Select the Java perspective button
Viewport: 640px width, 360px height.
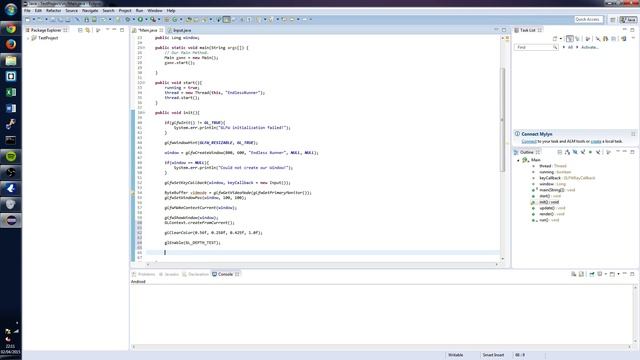pyautogui.click(x=629, y=20)
